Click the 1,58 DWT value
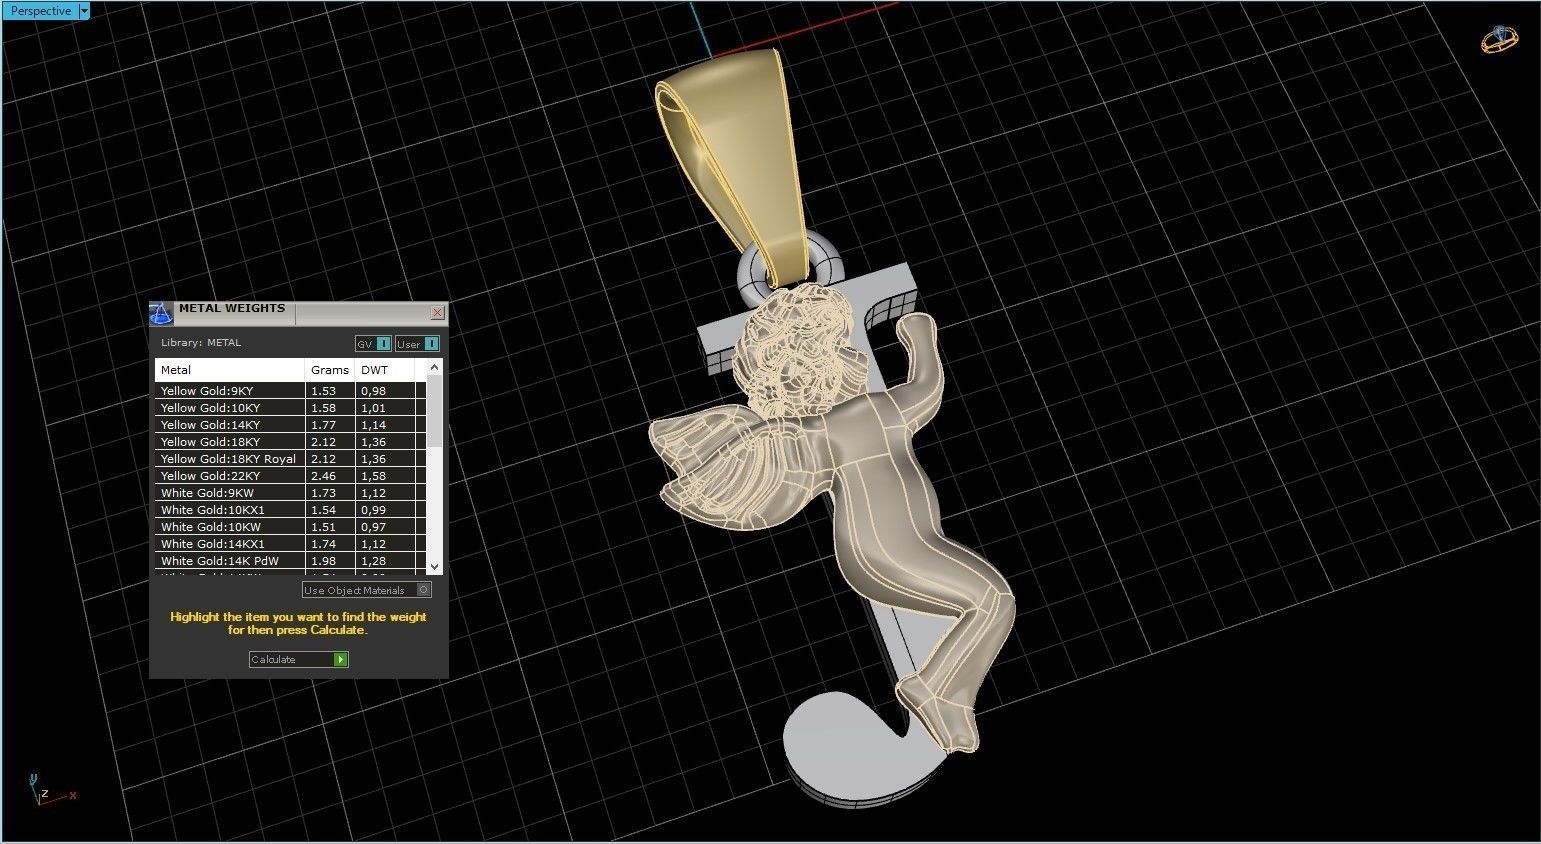Viewport: 1541px width, 844px height. click(x=373, y=476)
